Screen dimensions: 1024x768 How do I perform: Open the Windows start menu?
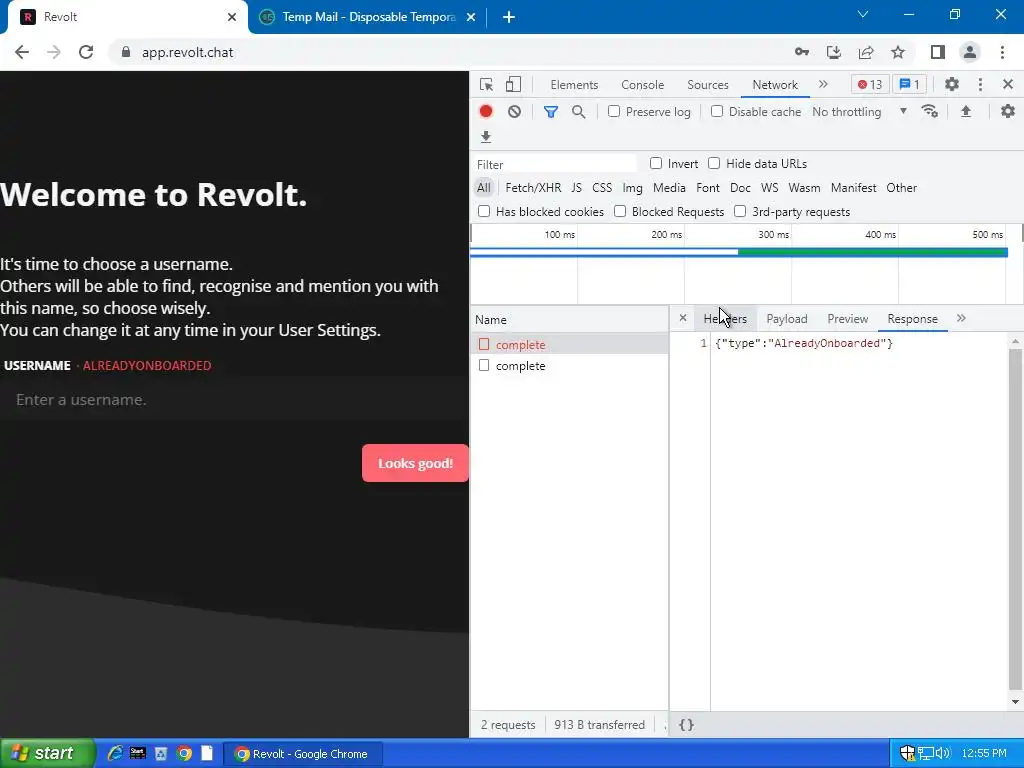pyautogui.click(x=47, y=754)
